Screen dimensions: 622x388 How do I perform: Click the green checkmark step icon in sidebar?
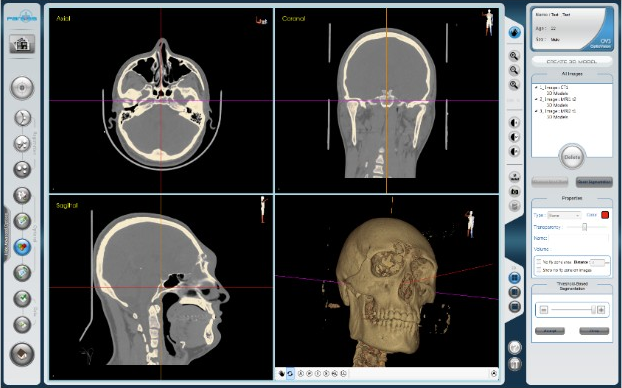tap(22, 298)
